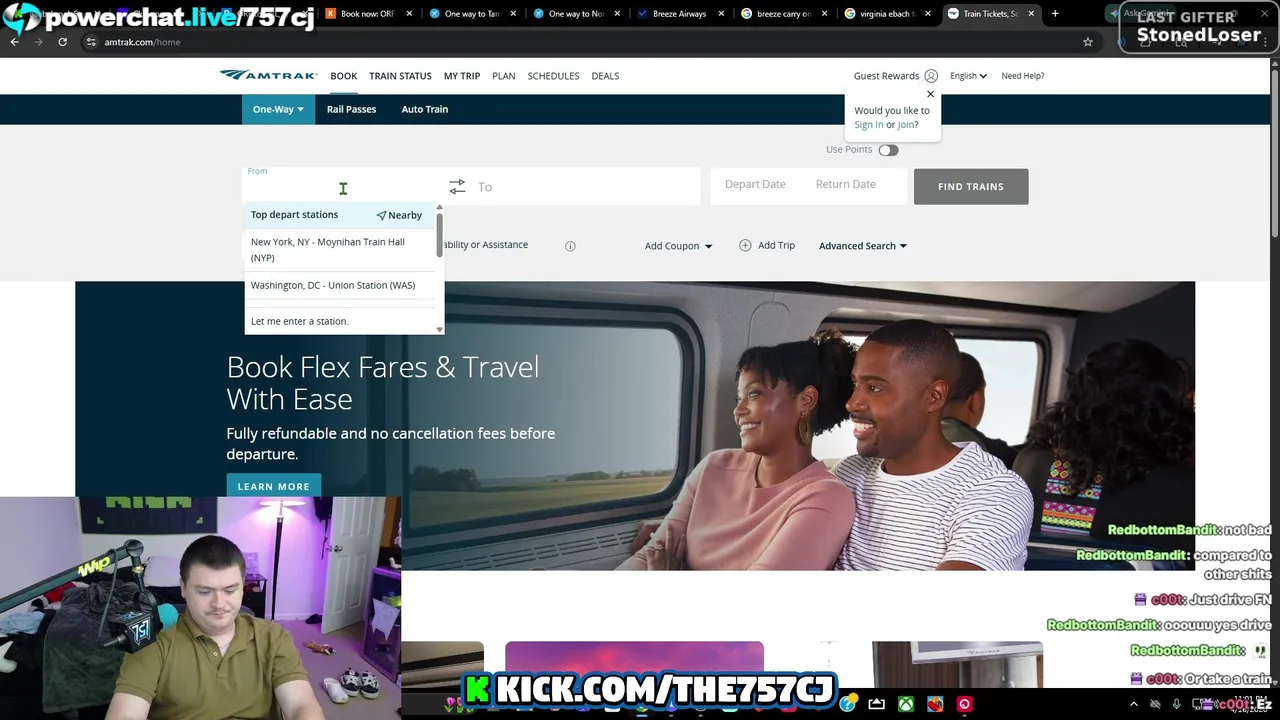This screenshot has height=720, width=1280.
Task: Choose Let me enter a station.
Action: pyautogui.click(x=340, y=321)
